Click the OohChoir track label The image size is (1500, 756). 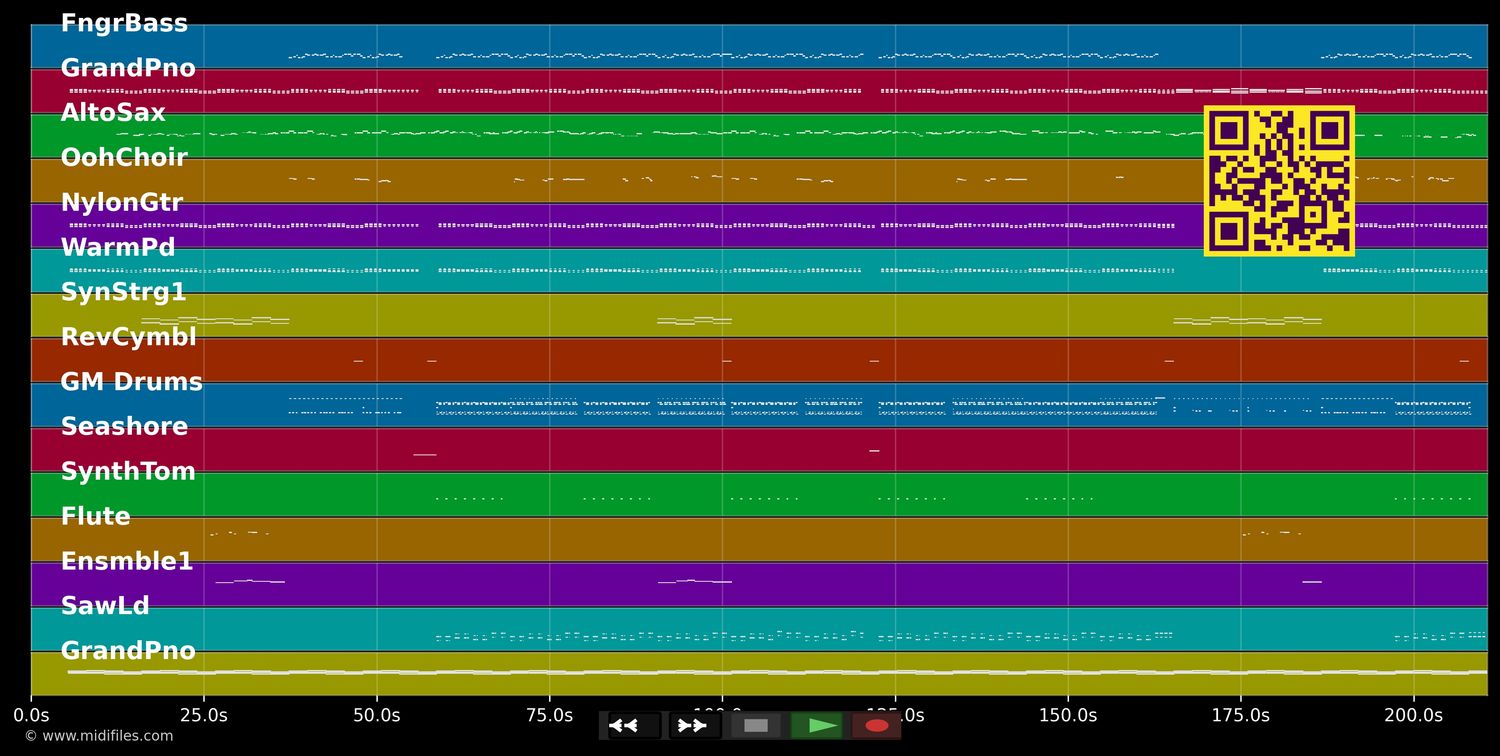(x=124, y=158)
